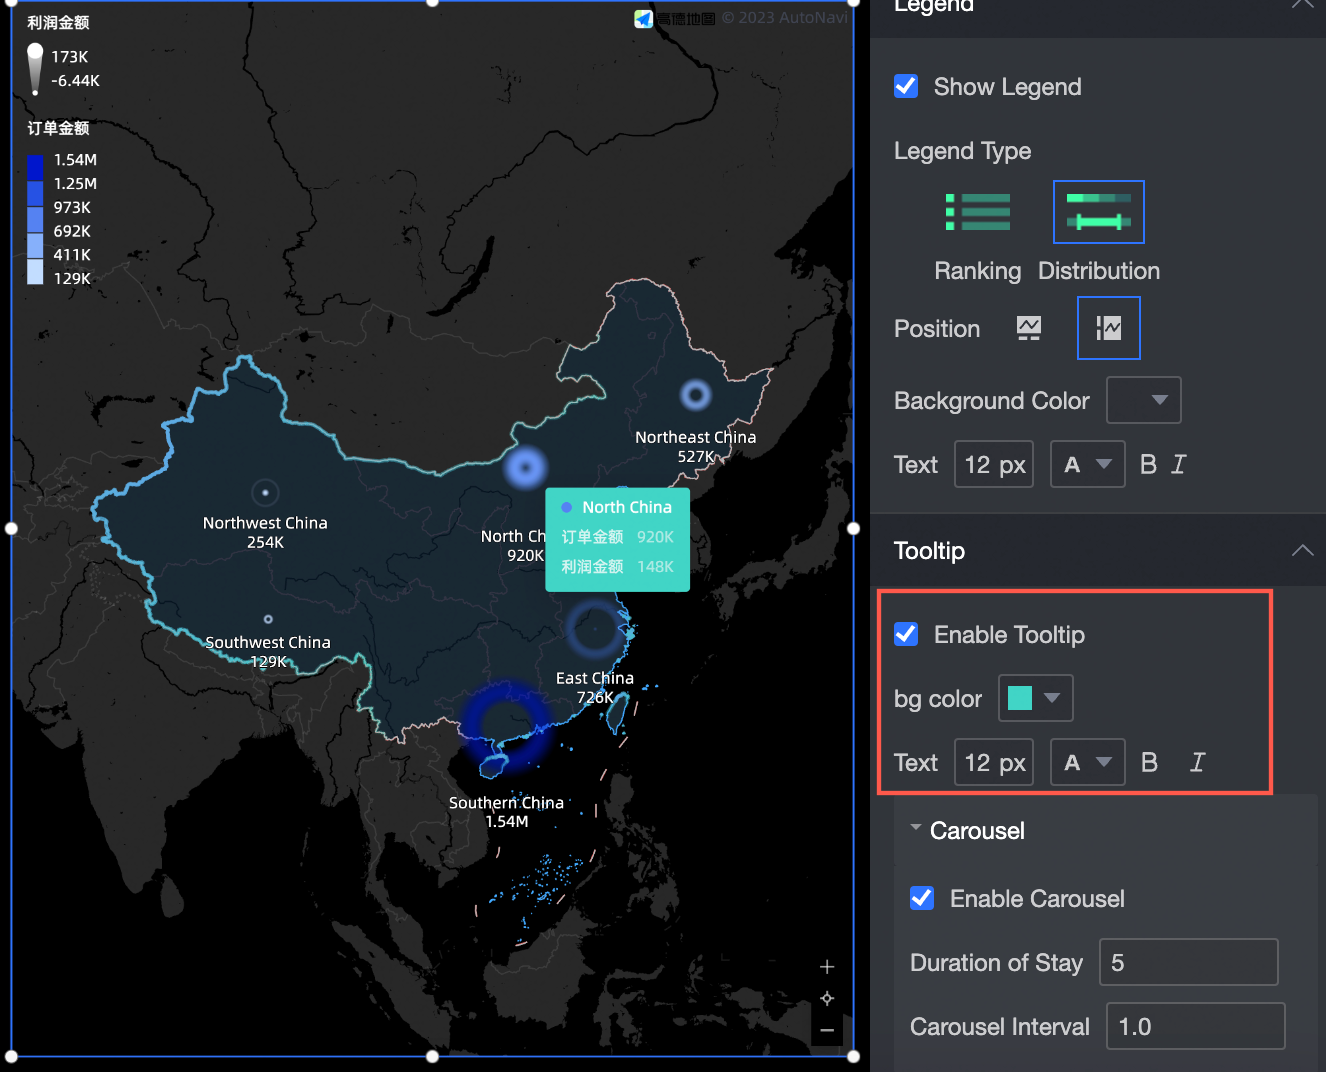The image size is (1326, 1072).
Task: Disable the Enable Carousel checkbox
Action: pyautogui.click(x=921, y=898)
